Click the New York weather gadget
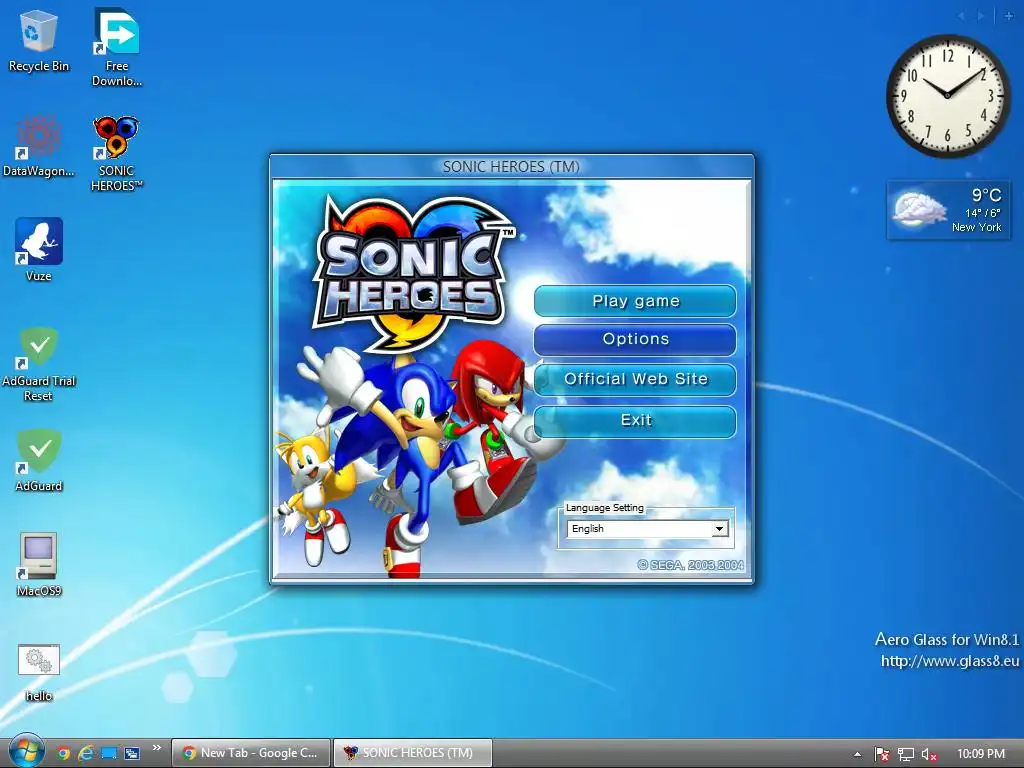This screenshot has width=1024, height=768. (948, 210)
